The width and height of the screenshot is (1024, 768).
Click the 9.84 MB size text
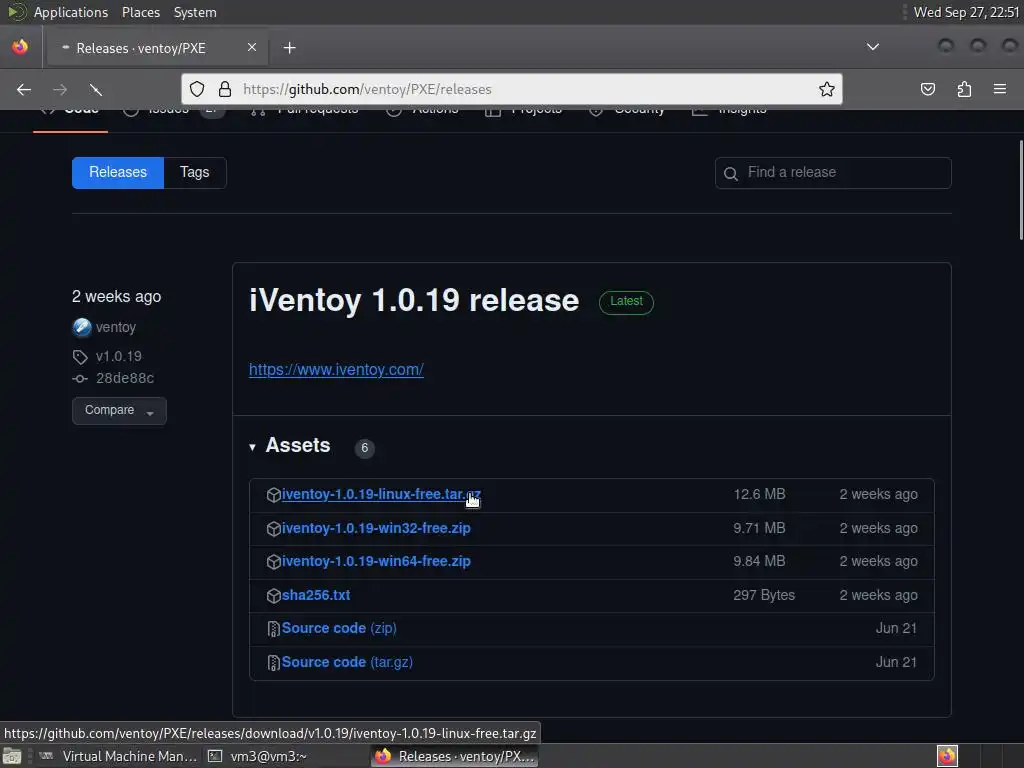point(759,562)
